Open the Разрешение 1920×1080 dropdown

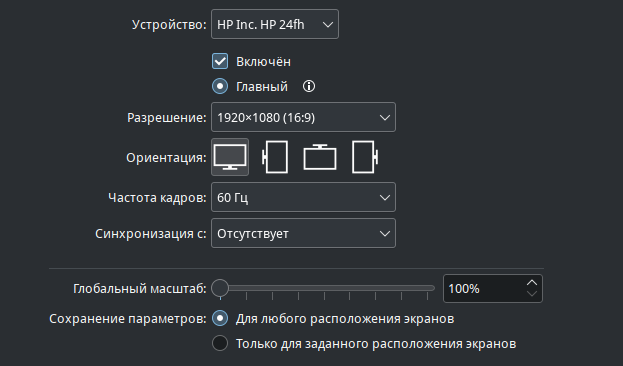tap(303, 117)
